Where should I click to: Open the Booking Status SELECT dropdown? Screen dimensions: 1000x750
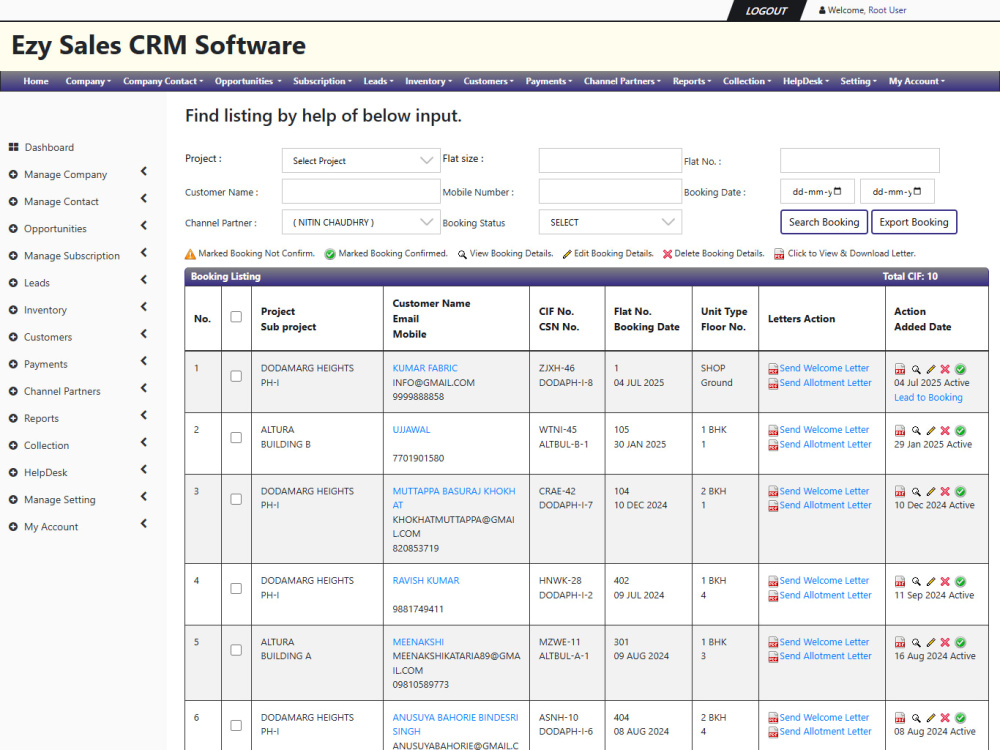(610, 223)
